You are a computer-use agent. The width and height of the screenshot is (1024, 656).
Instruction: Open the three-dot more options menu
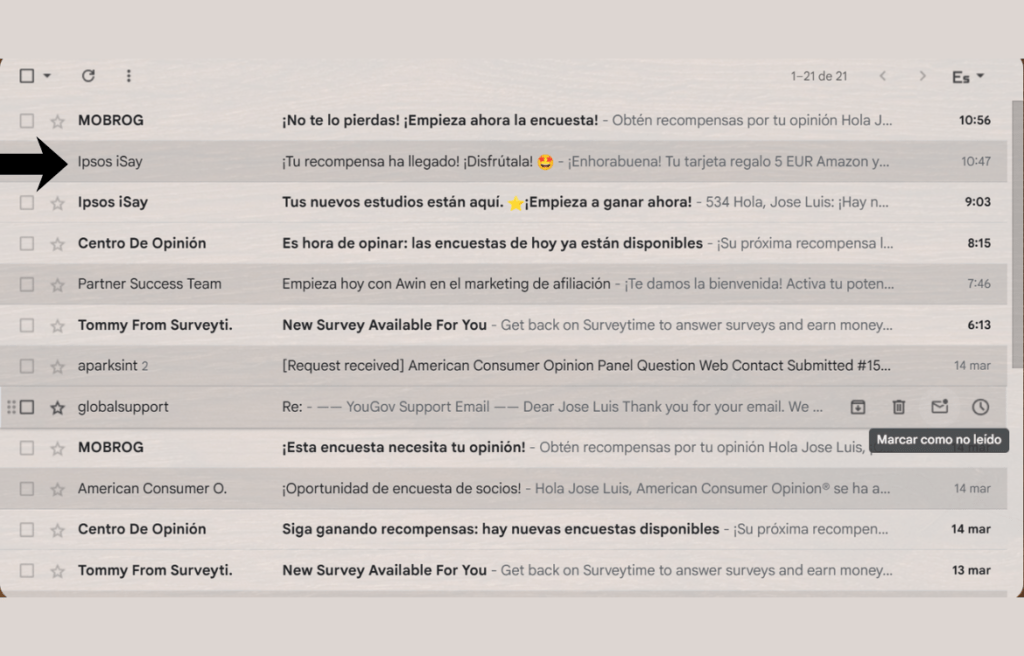click(129, 76)
